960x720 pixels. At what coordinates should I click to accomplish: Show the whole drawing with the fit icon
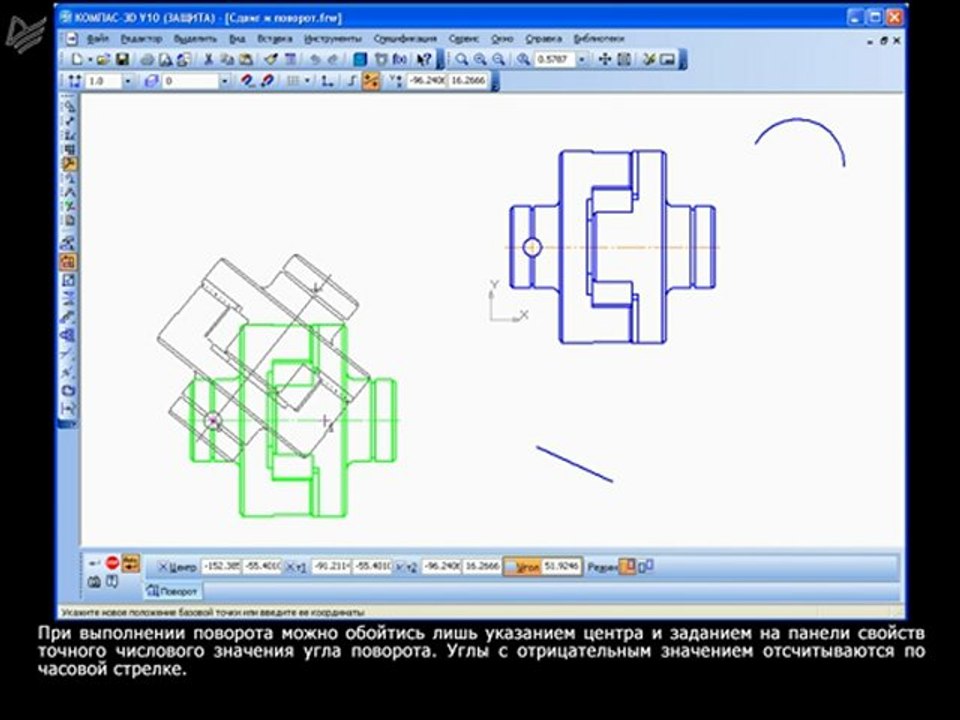tap(668, 59)
